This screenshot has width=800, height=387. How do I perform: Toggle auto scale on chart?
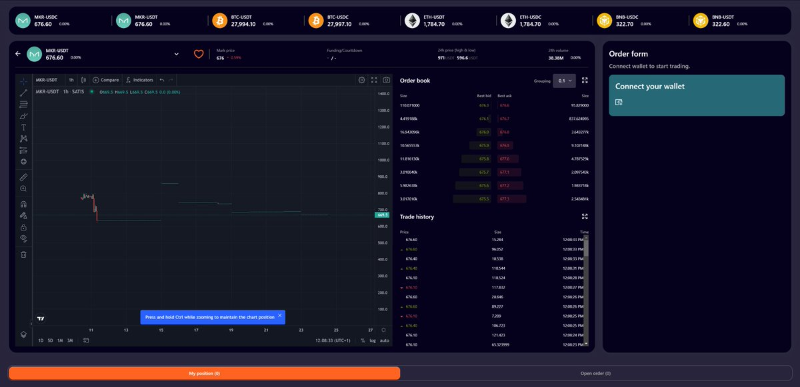(x=384, y=341)
